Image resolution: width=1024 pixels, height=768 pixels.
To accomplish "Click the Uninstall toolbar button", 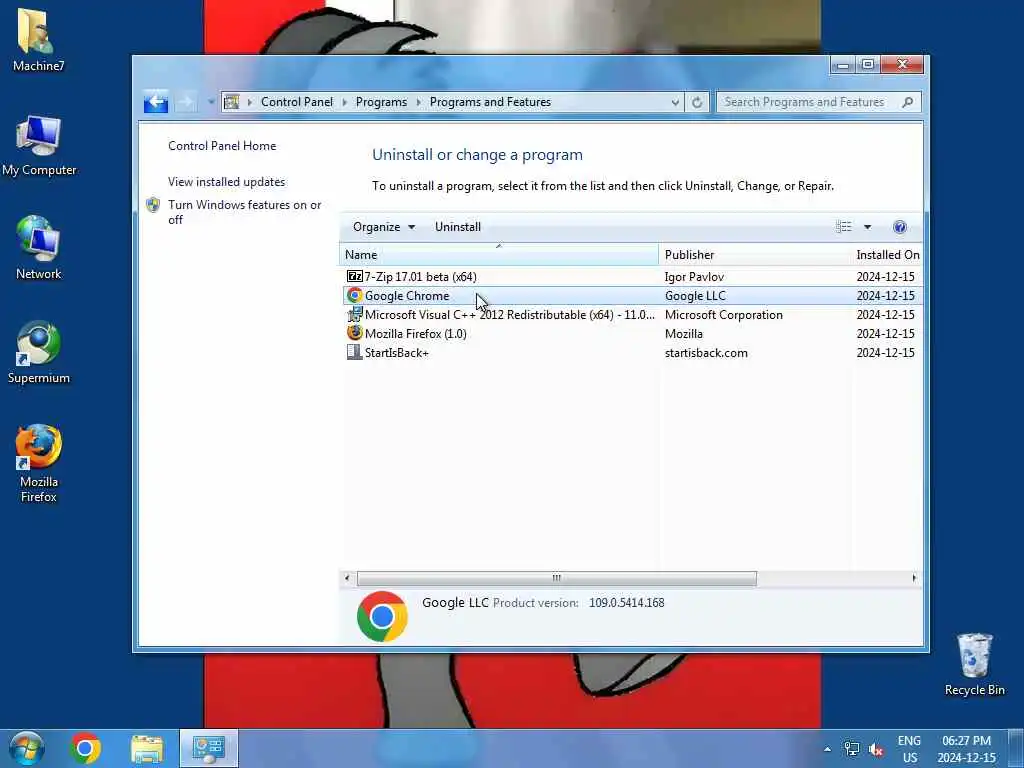I will pos(458,227).
